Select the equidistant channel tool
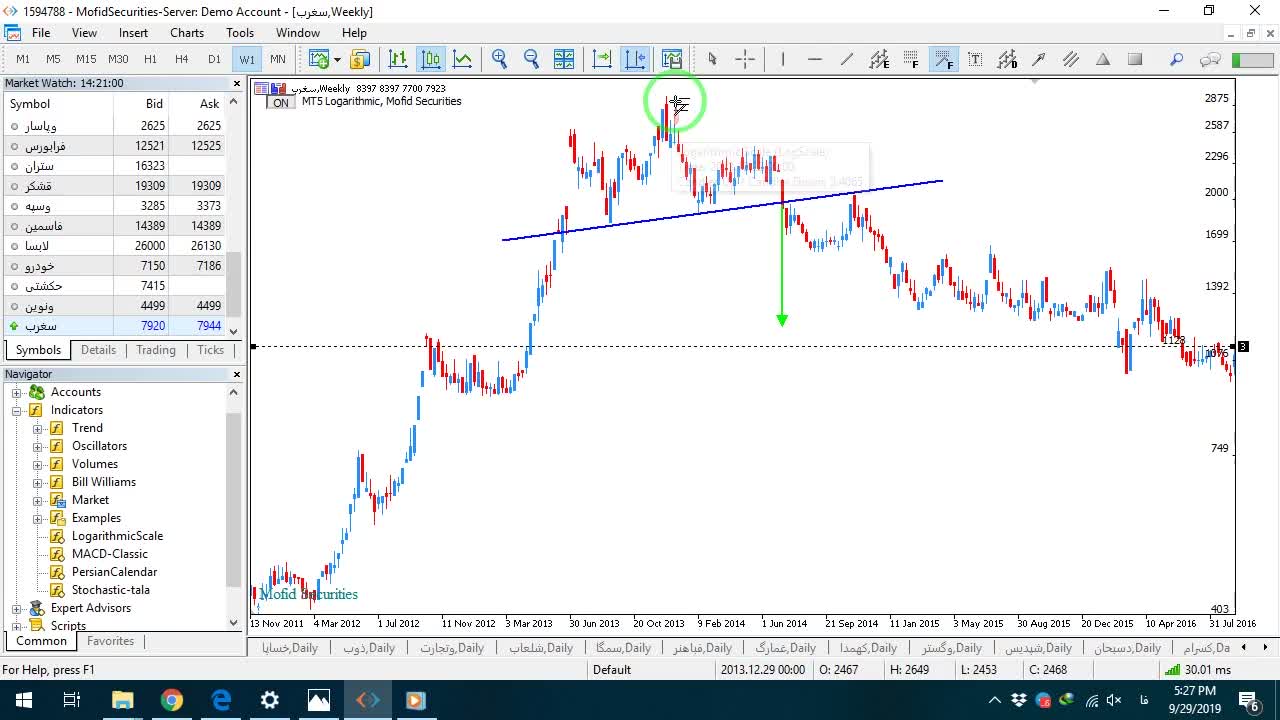1280x720 pixels. (x=879, y=59)
